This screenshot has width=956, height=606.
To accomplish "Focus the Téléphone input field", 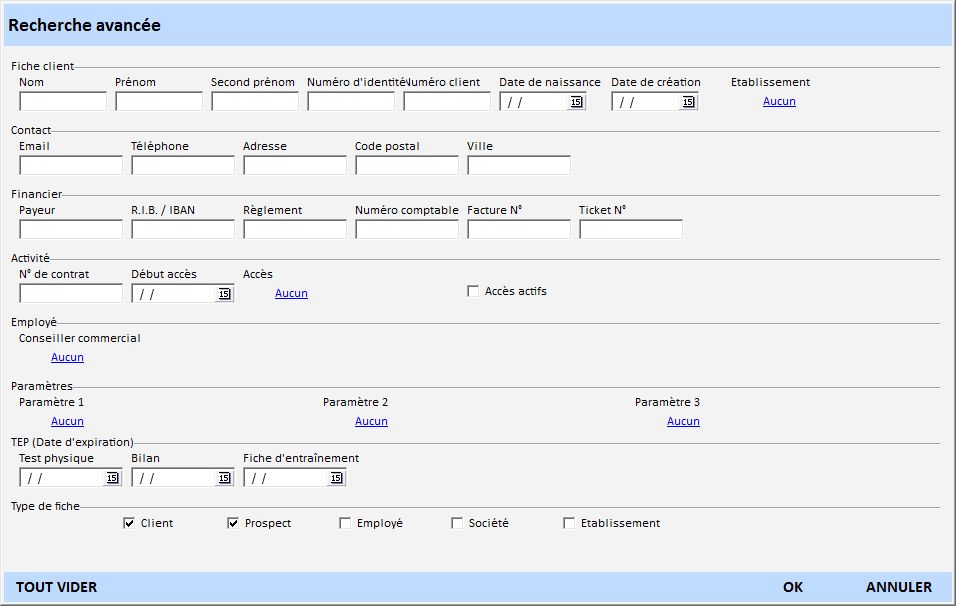I will (x=183, y=165).
